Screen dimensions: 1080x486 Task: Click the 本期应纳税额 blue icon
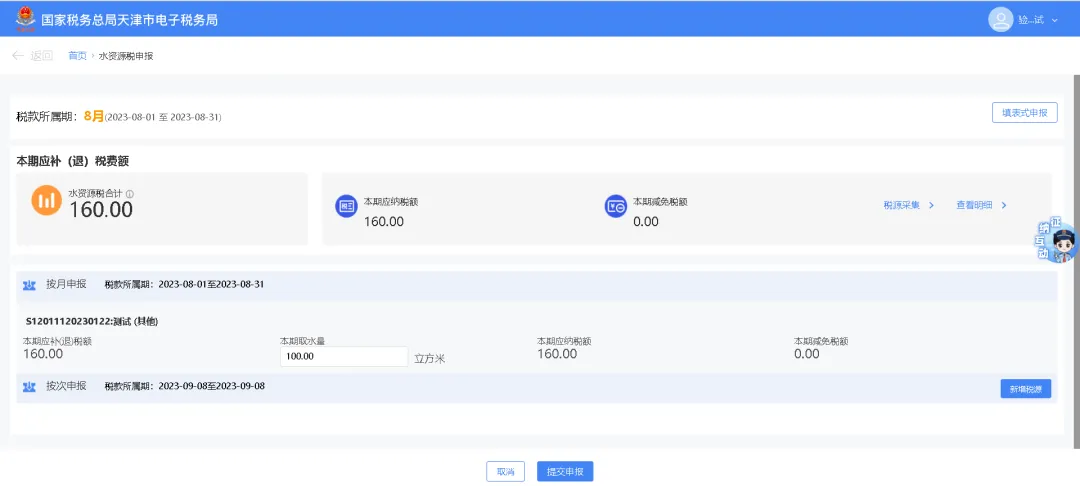[346, 206]
